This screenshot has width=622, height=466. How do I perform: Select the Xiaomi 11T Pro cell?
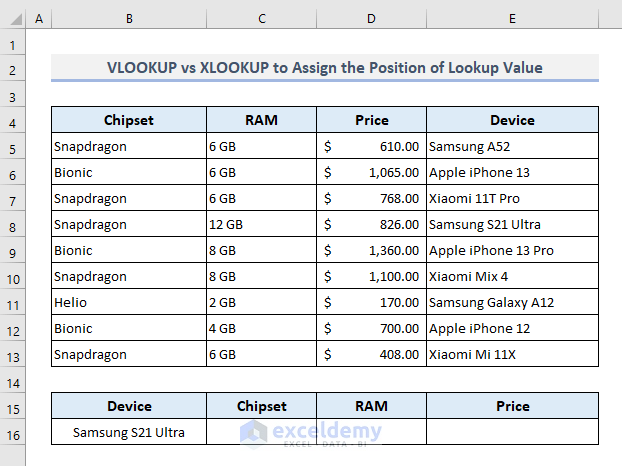513,198
